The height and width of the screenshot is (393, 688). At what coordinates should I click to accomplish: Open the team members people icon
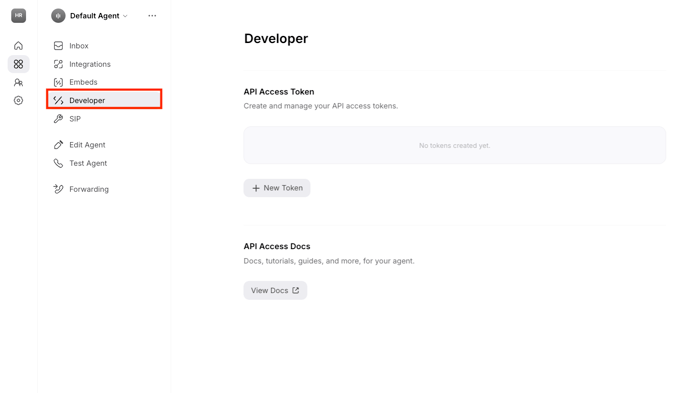[18, 82]
